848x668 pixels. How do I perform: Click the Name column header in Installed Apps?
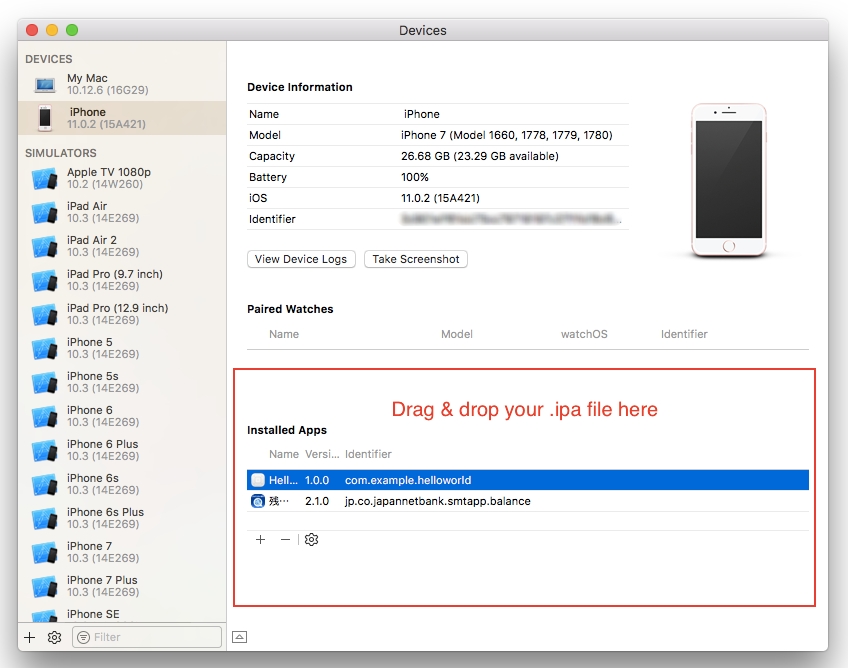tap(284, 454)
